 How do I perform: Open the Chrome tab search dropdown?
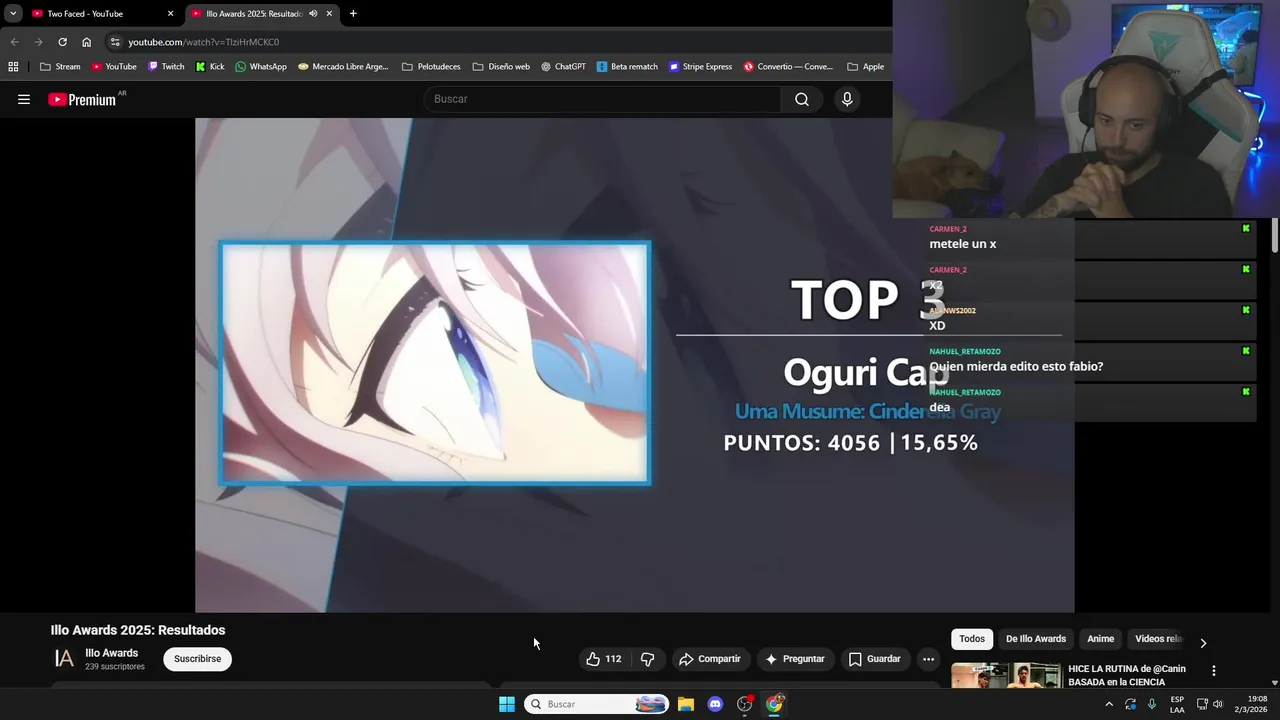point(13,14)
